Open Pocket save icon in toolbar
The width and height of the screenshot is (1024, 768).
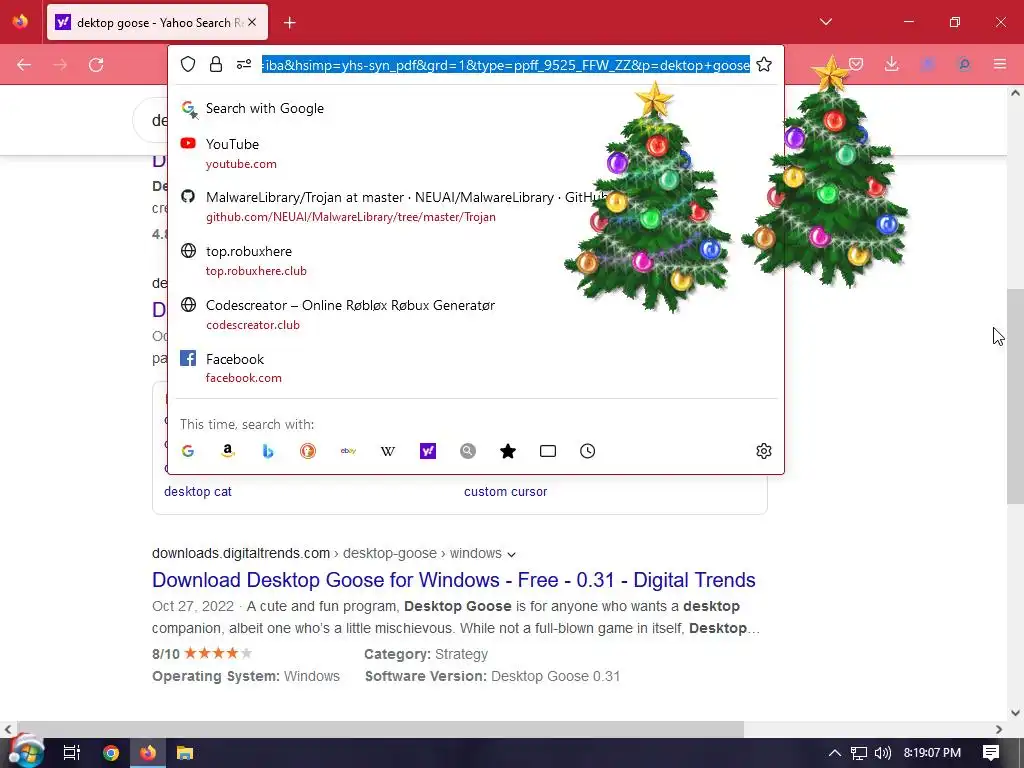856,64
